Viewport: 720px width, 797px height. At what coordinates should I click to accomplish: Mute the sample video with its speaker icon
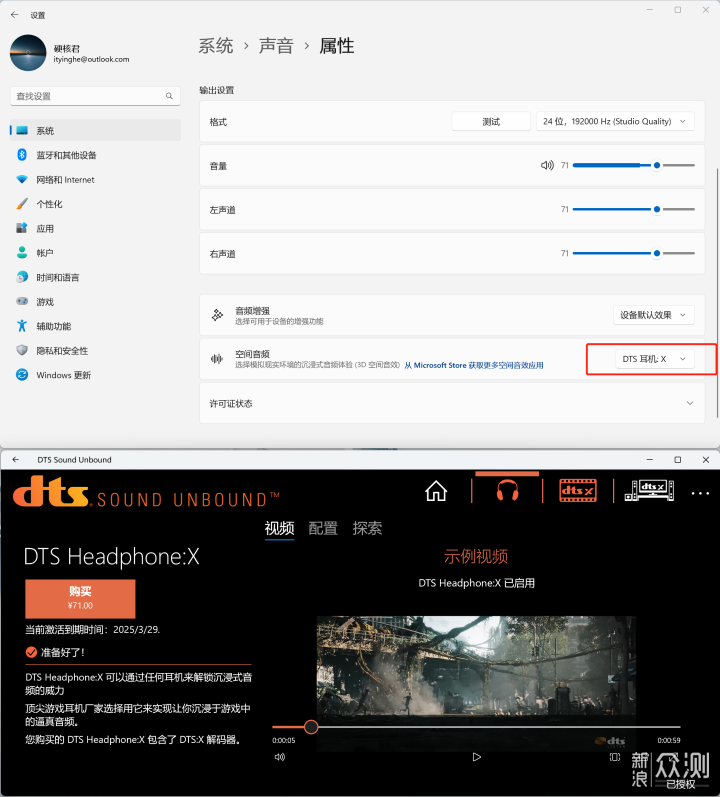(279, 757)
